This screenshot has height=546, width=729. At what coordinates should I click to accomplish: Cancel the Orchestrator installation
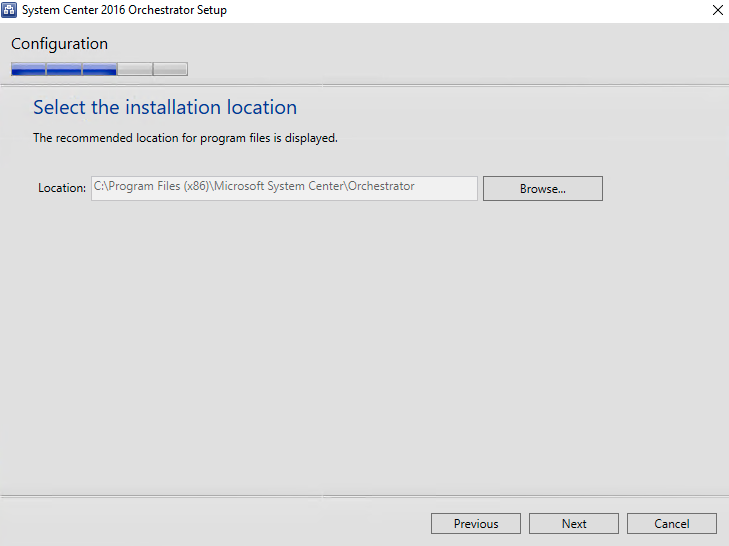tap(671, 523)
